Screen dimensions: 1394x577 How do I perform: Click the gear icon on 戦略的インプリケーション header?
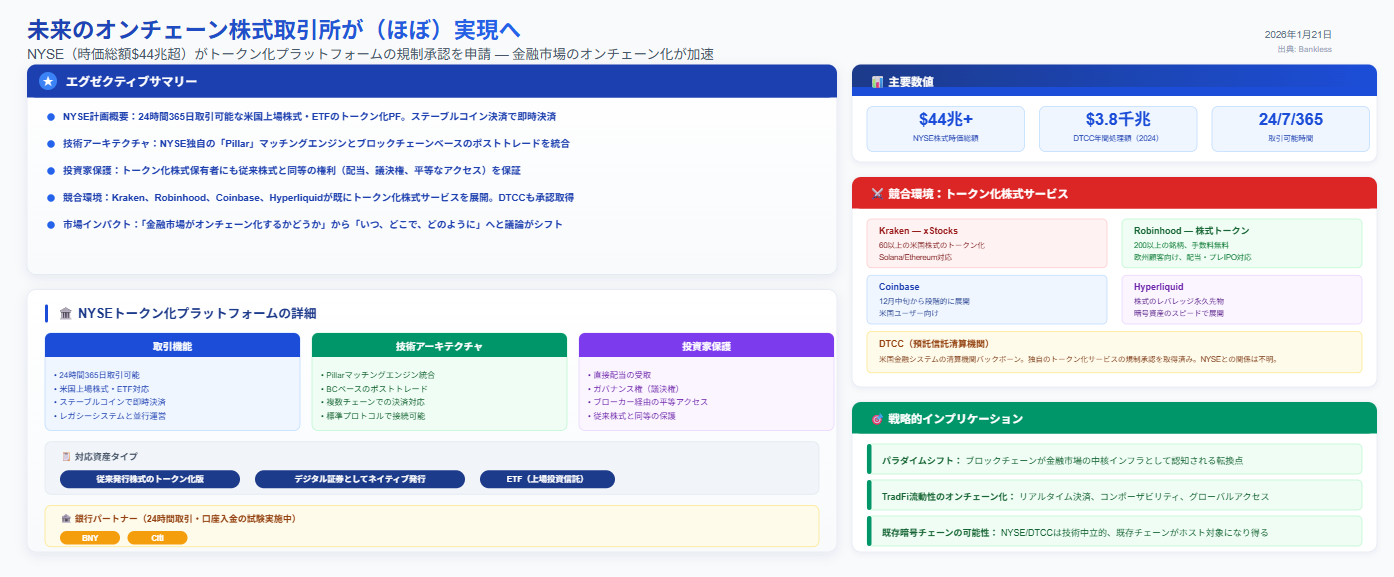tap(878, 418)
